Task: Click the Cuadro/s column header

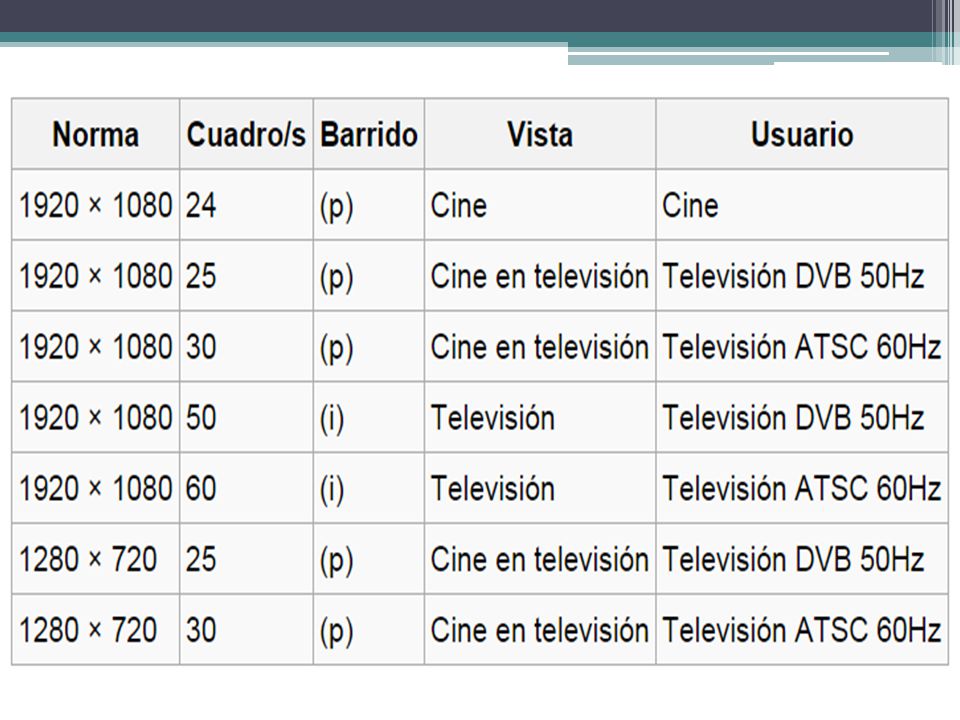Action: [246, 133]
